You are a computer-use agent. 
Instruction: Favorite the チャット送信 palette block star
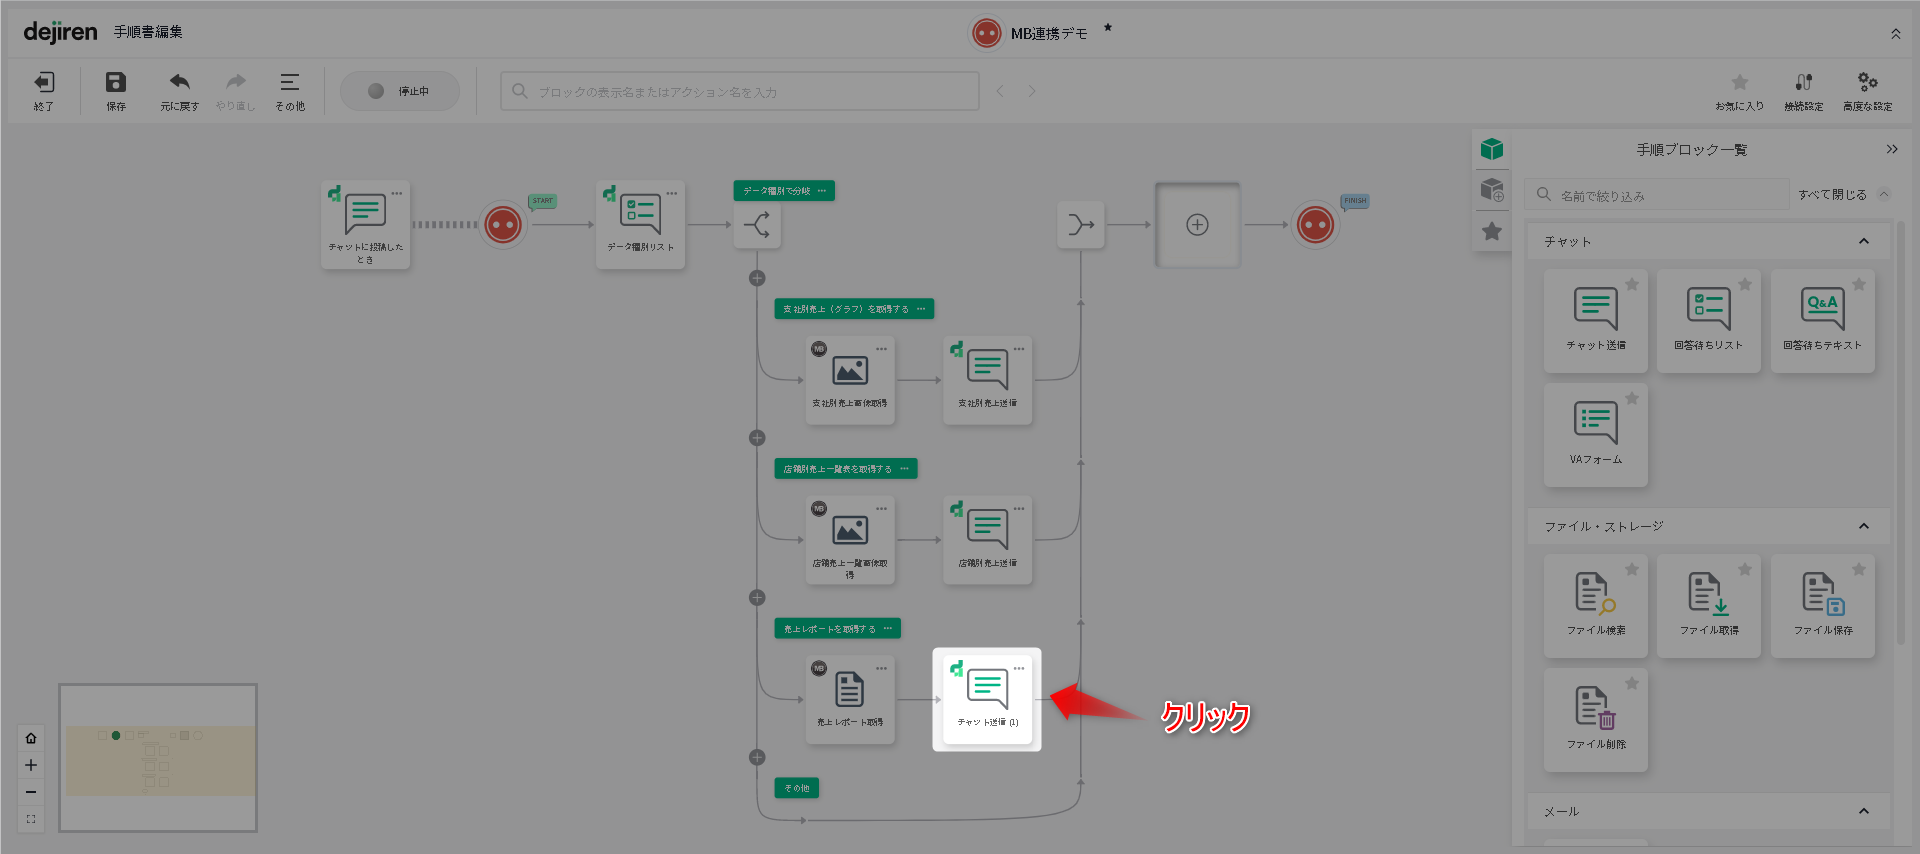point(1632,284)
